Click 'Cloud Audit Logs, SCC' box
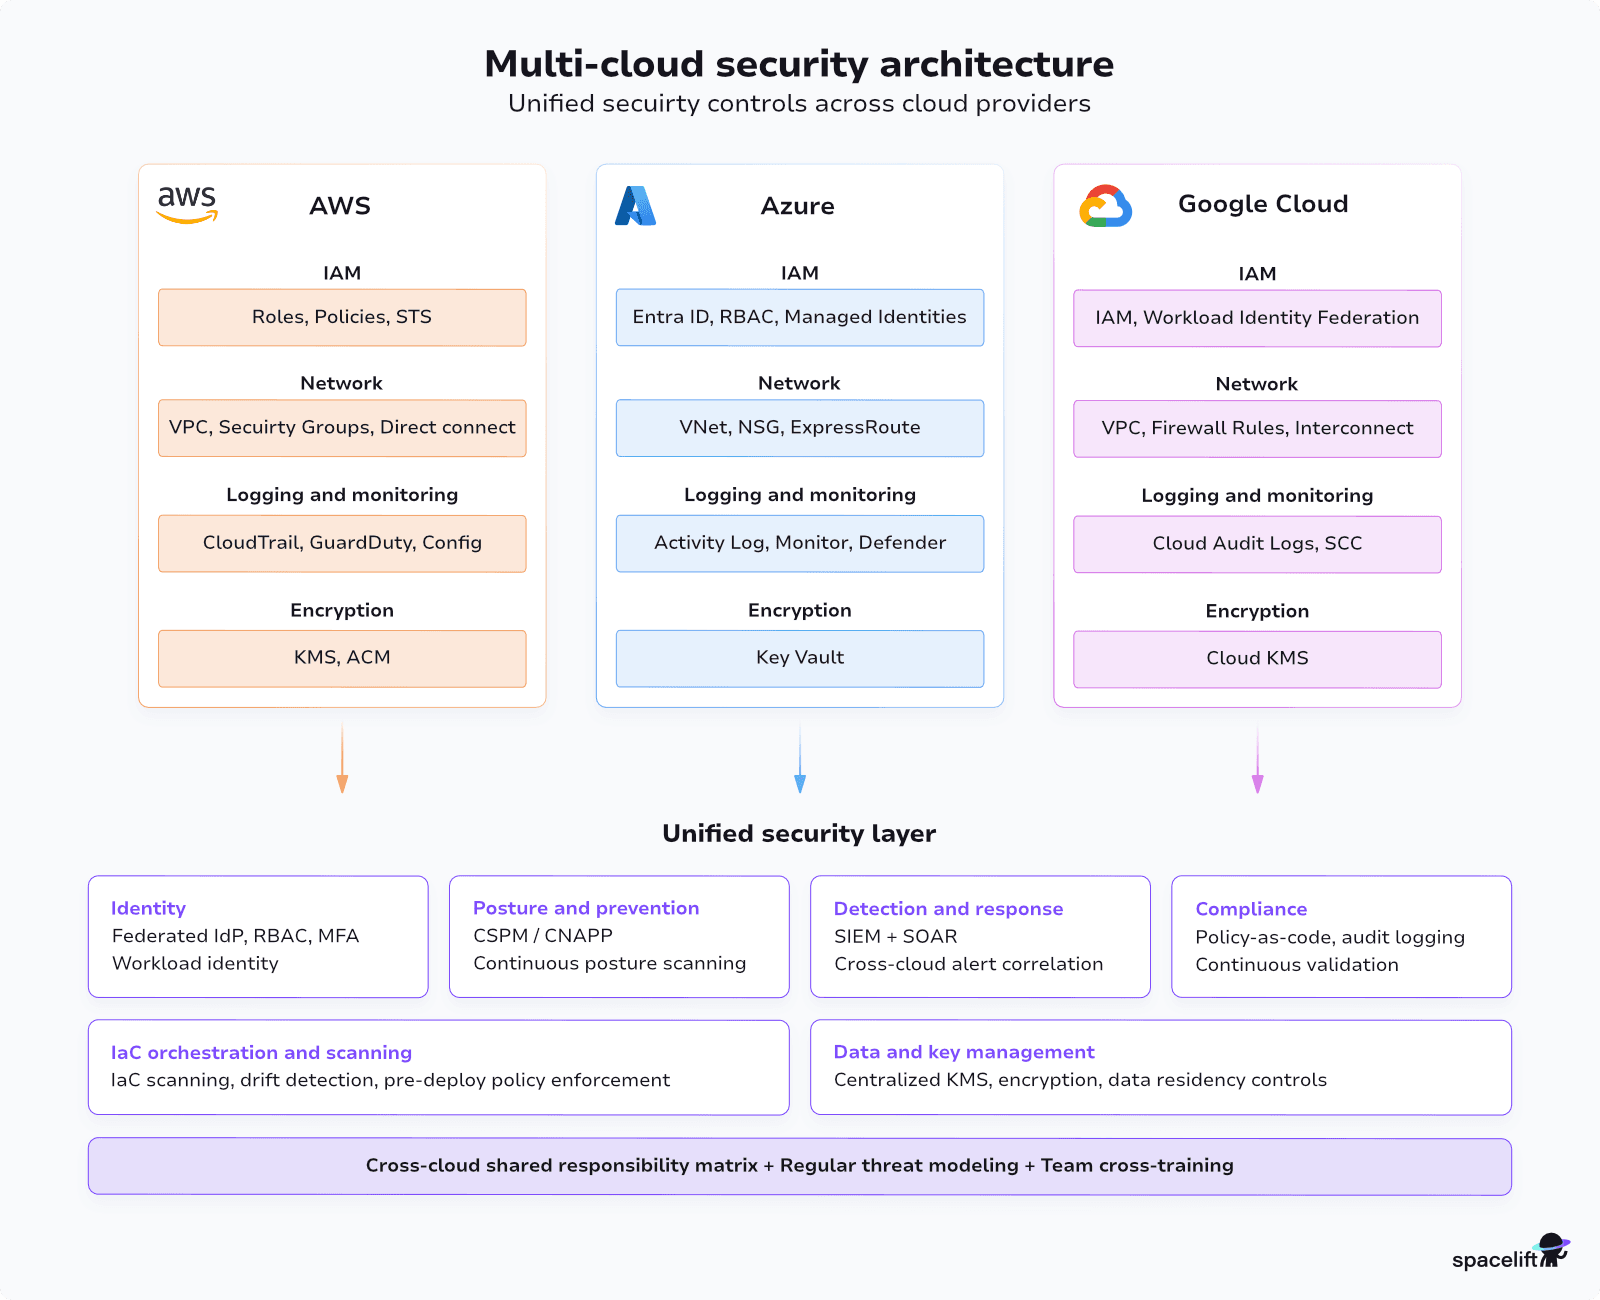This screenshot has width=1600, height=1300. [1257, 544]
